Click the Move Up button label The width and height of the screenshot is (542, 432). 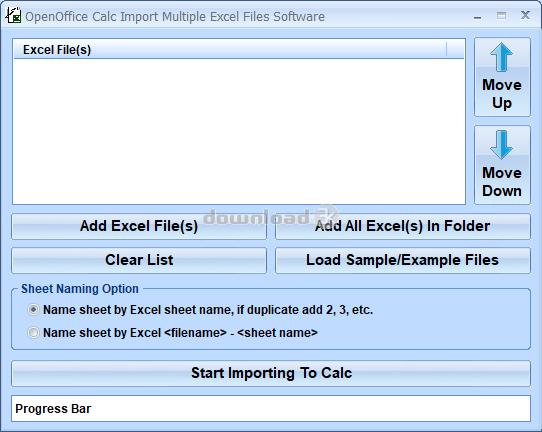click(502, 94)
